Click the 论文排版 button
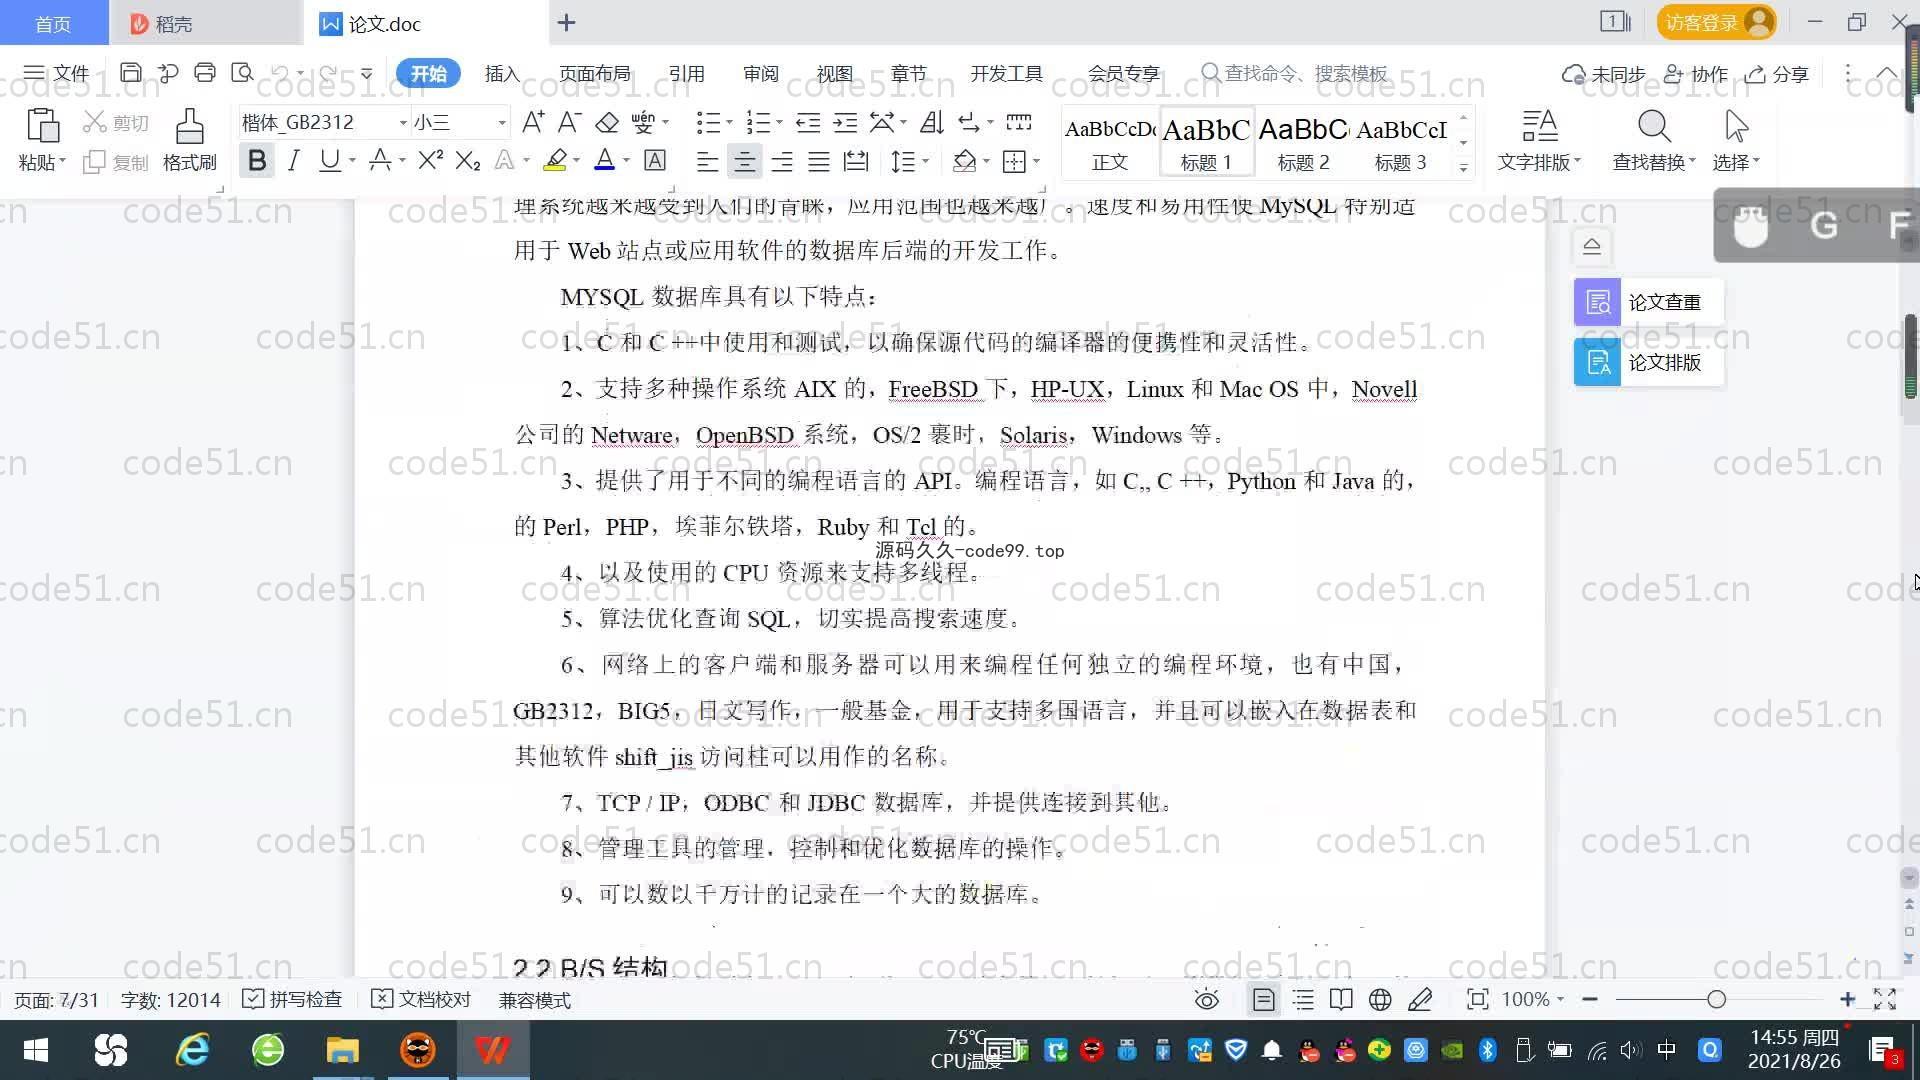Screen dimensions: 1920x1080 coord(1648,362)
